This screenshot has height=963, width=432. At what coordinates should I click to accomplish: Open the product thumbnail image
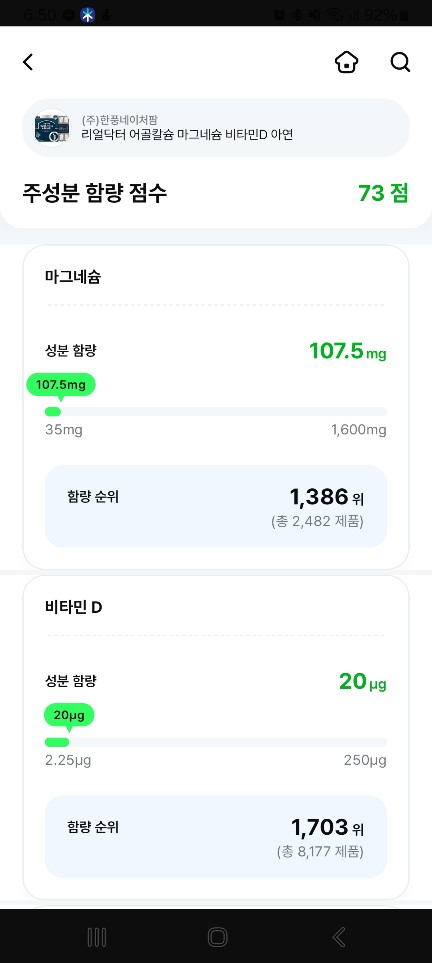[x=52, y=127]
